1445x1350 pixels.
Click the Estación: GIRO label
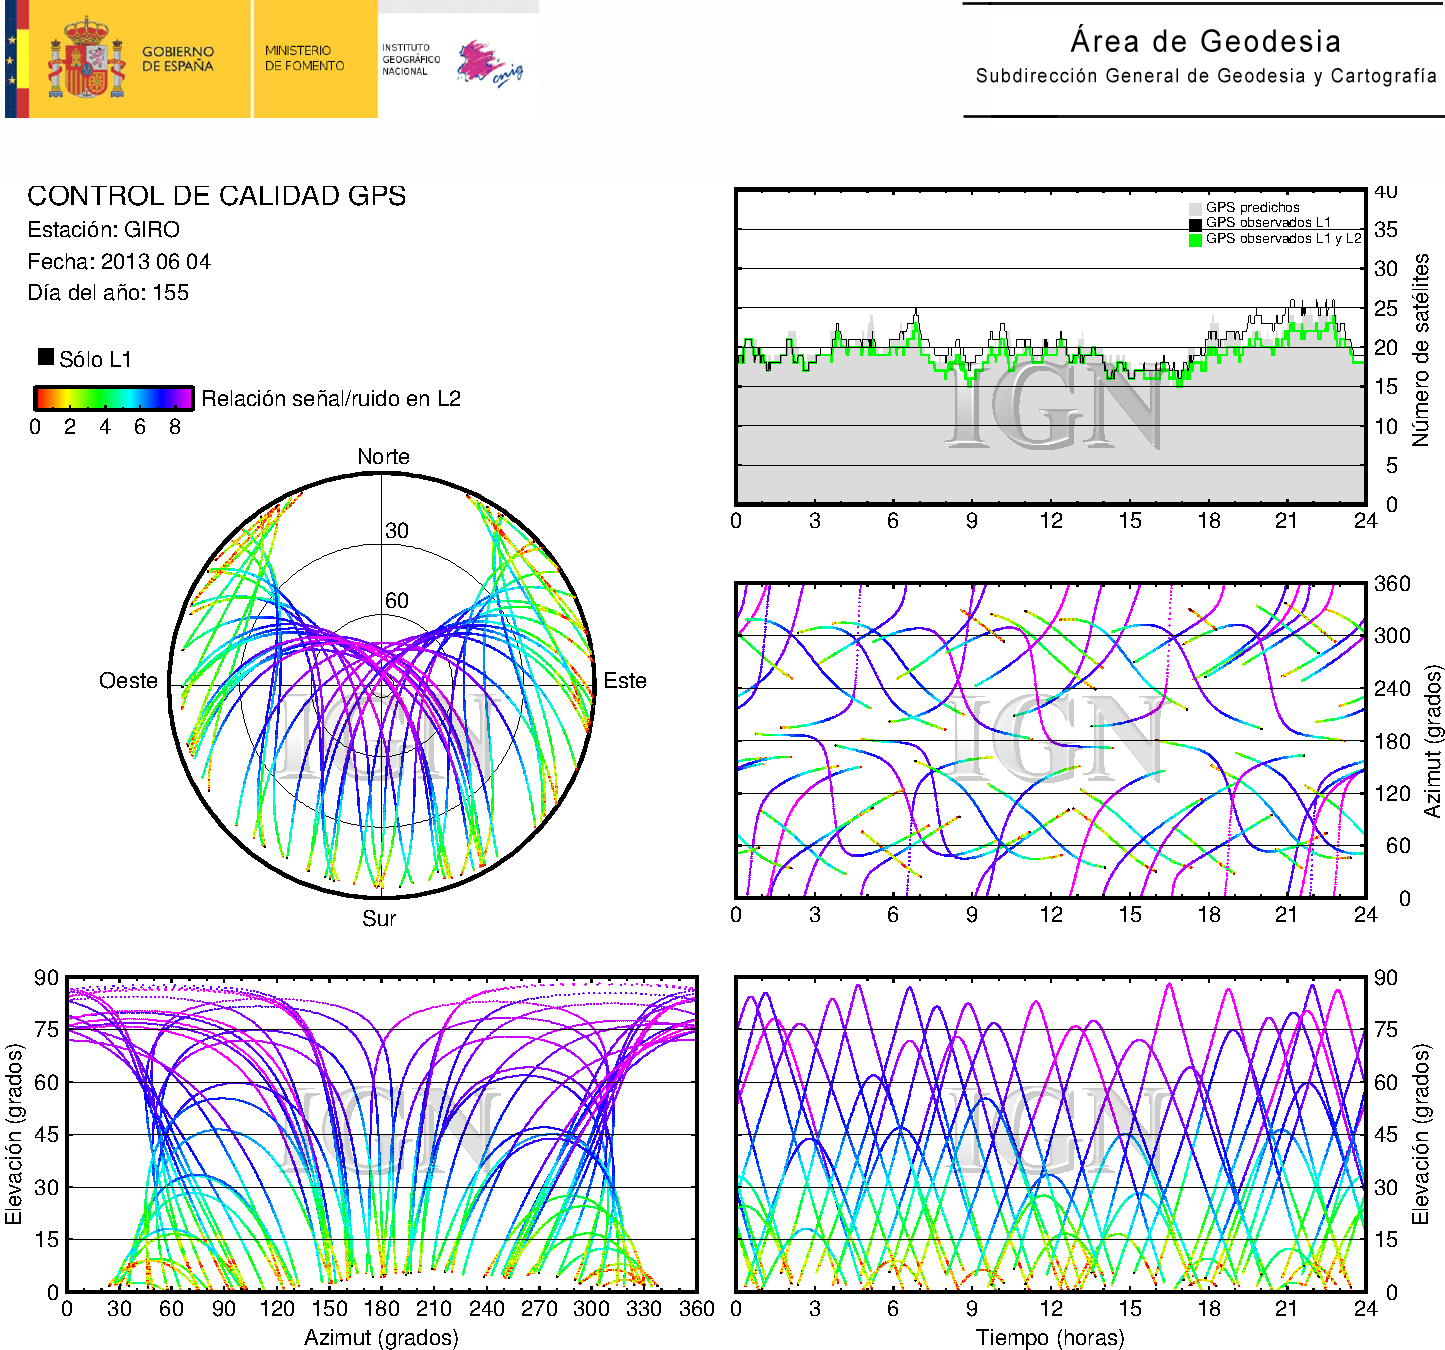point(104,230)
